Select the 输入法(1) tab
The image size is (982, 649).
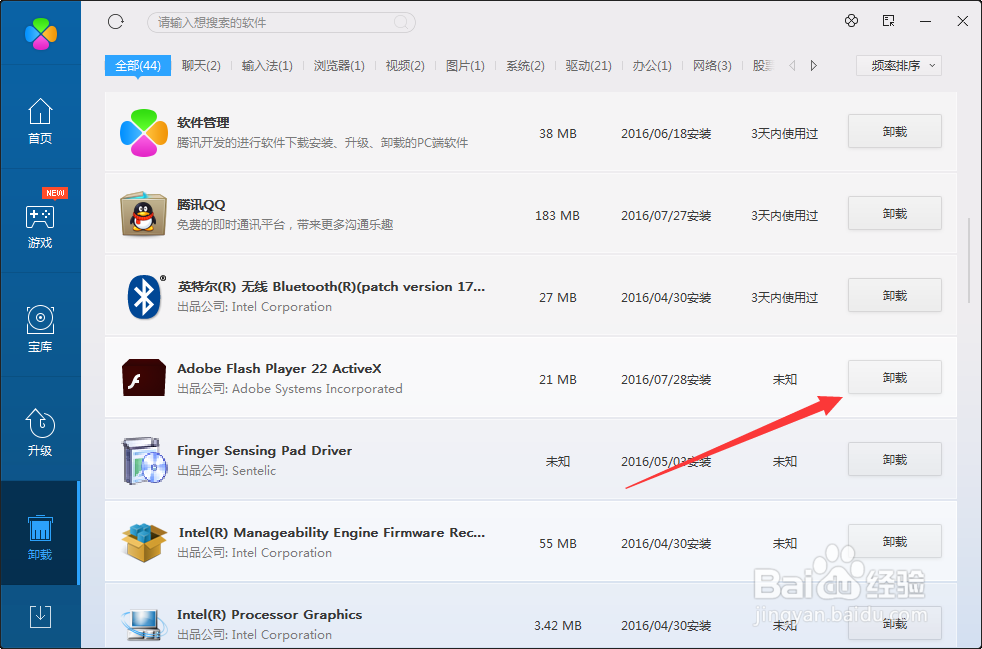click(x=267, y=65)
